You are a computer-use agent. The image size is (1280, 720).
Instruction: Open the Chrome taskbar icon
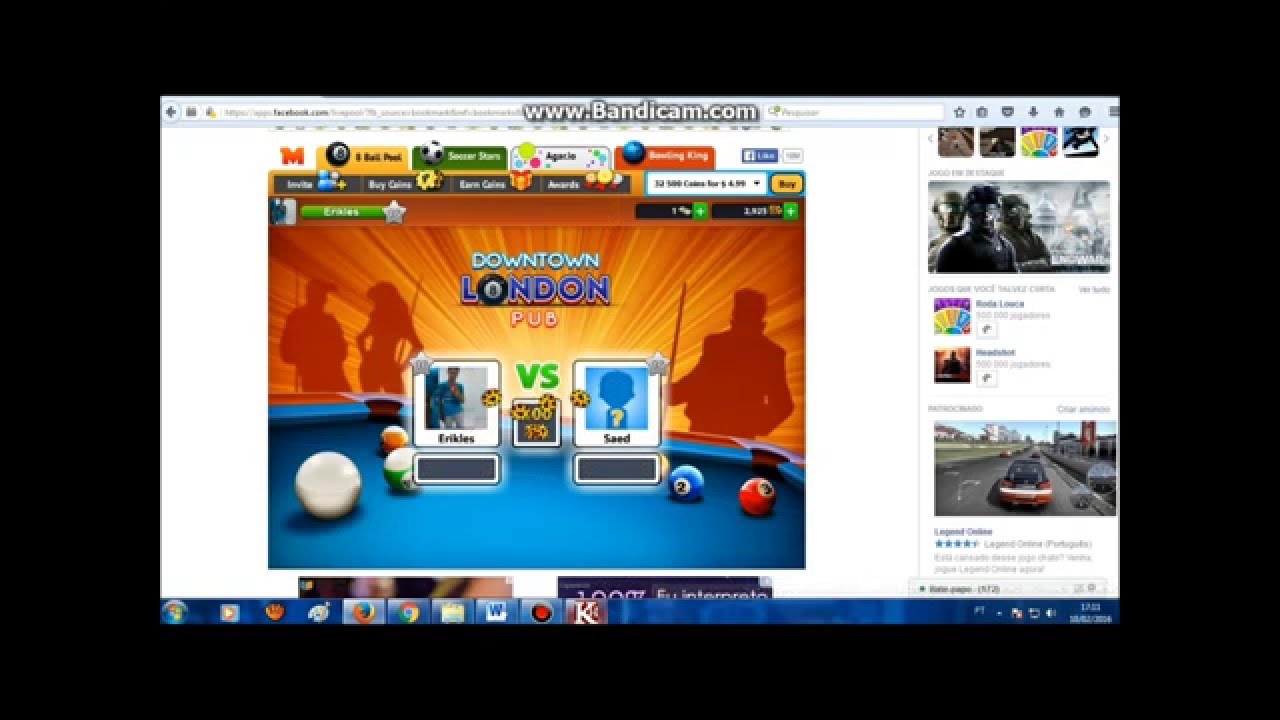408,612
